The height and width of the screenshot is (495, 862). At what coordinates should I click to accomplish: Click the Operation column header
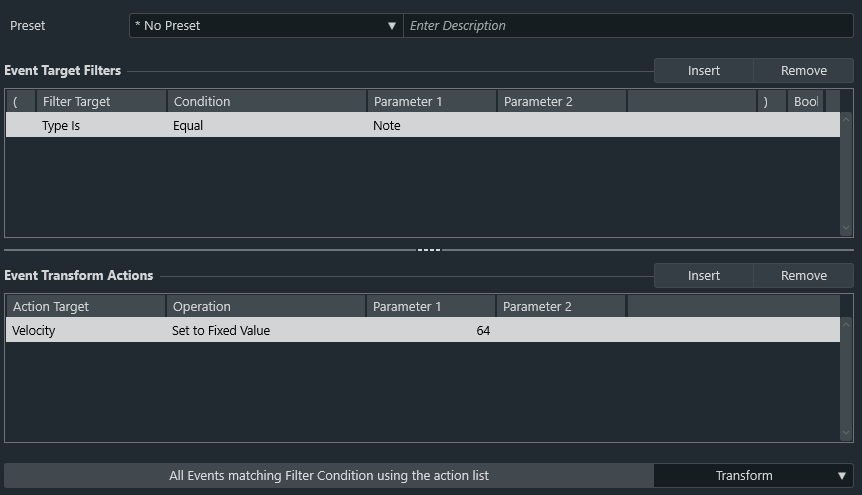(265, 307)
